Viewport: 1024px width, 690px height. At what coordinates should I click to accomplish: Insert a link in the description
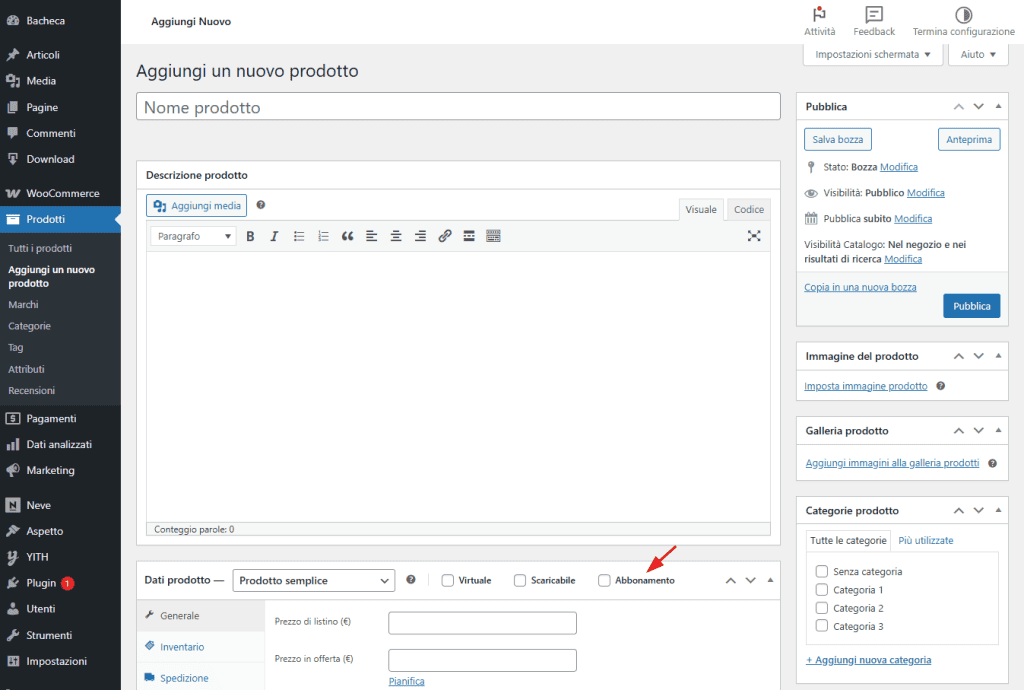click(445, 236)
